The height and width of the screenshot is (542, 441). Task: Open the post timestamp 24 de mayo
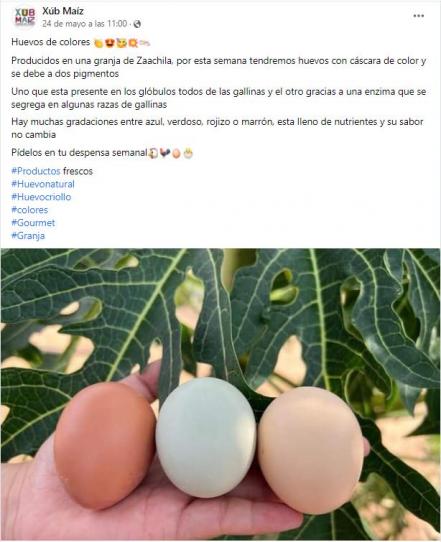pos(85,24)
